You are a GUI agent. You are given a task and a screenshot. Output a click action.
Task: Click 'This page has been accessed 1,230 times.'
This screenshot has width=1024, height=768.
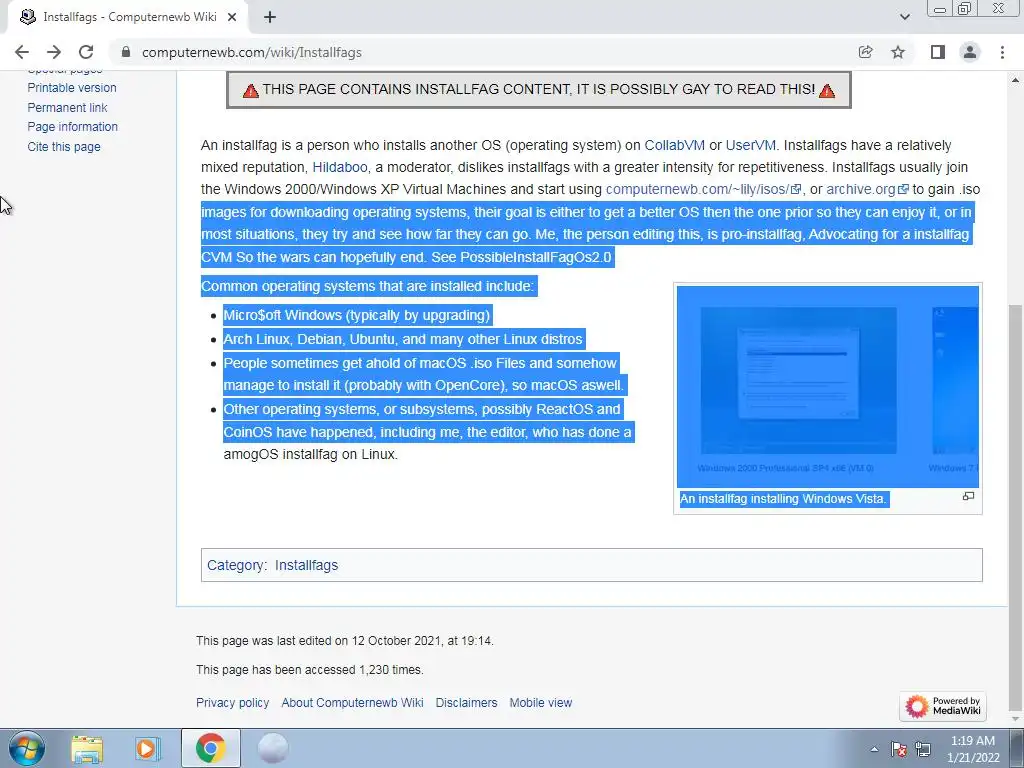[x=310, y=670]
